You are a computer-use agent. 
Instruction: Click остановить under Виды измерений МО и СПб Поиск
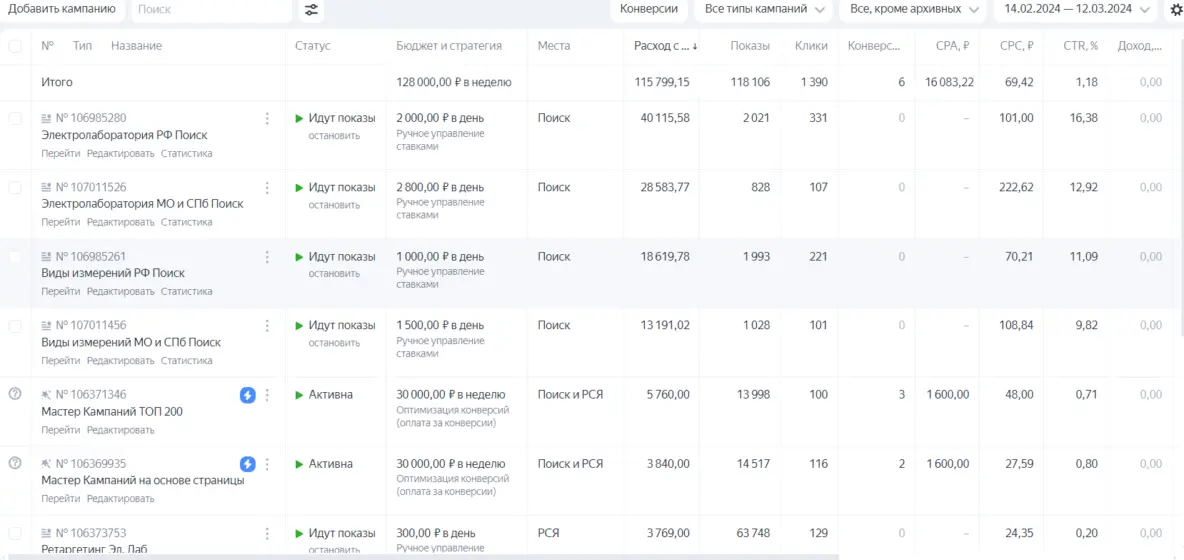[334, 343]
